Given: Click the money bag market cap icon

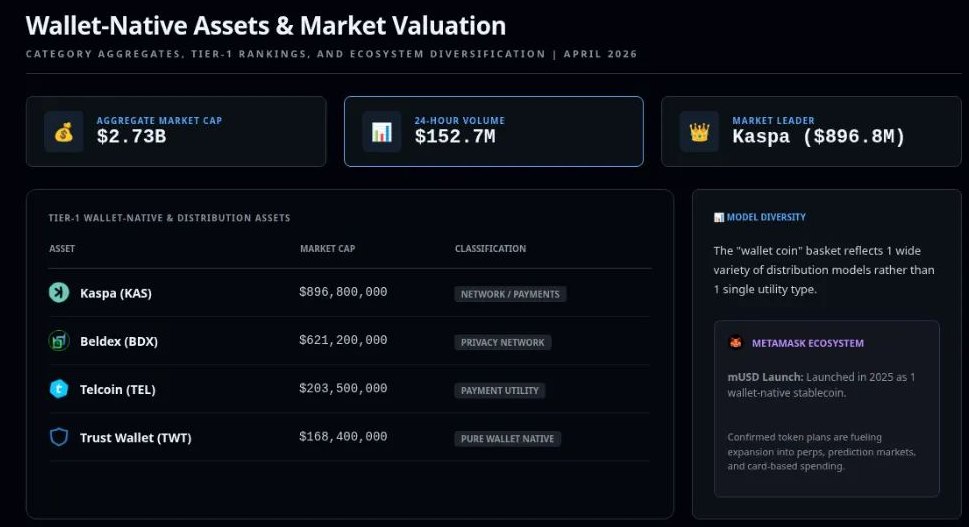Looking at the screenshot, I should click(x=64, y=131).
